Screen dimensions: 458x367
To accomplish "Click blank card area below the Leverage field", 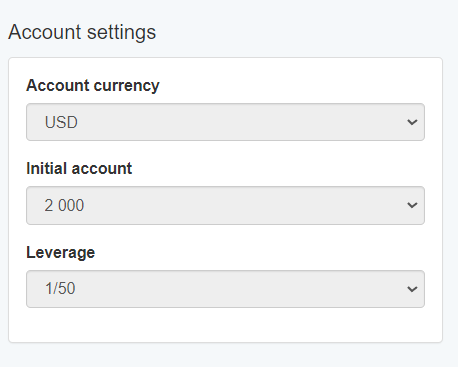I will [225, 324].
